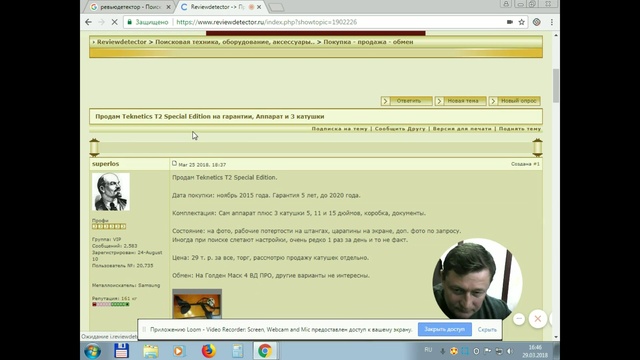
Task: Click the volume icon in system tray
Action: 510,351
